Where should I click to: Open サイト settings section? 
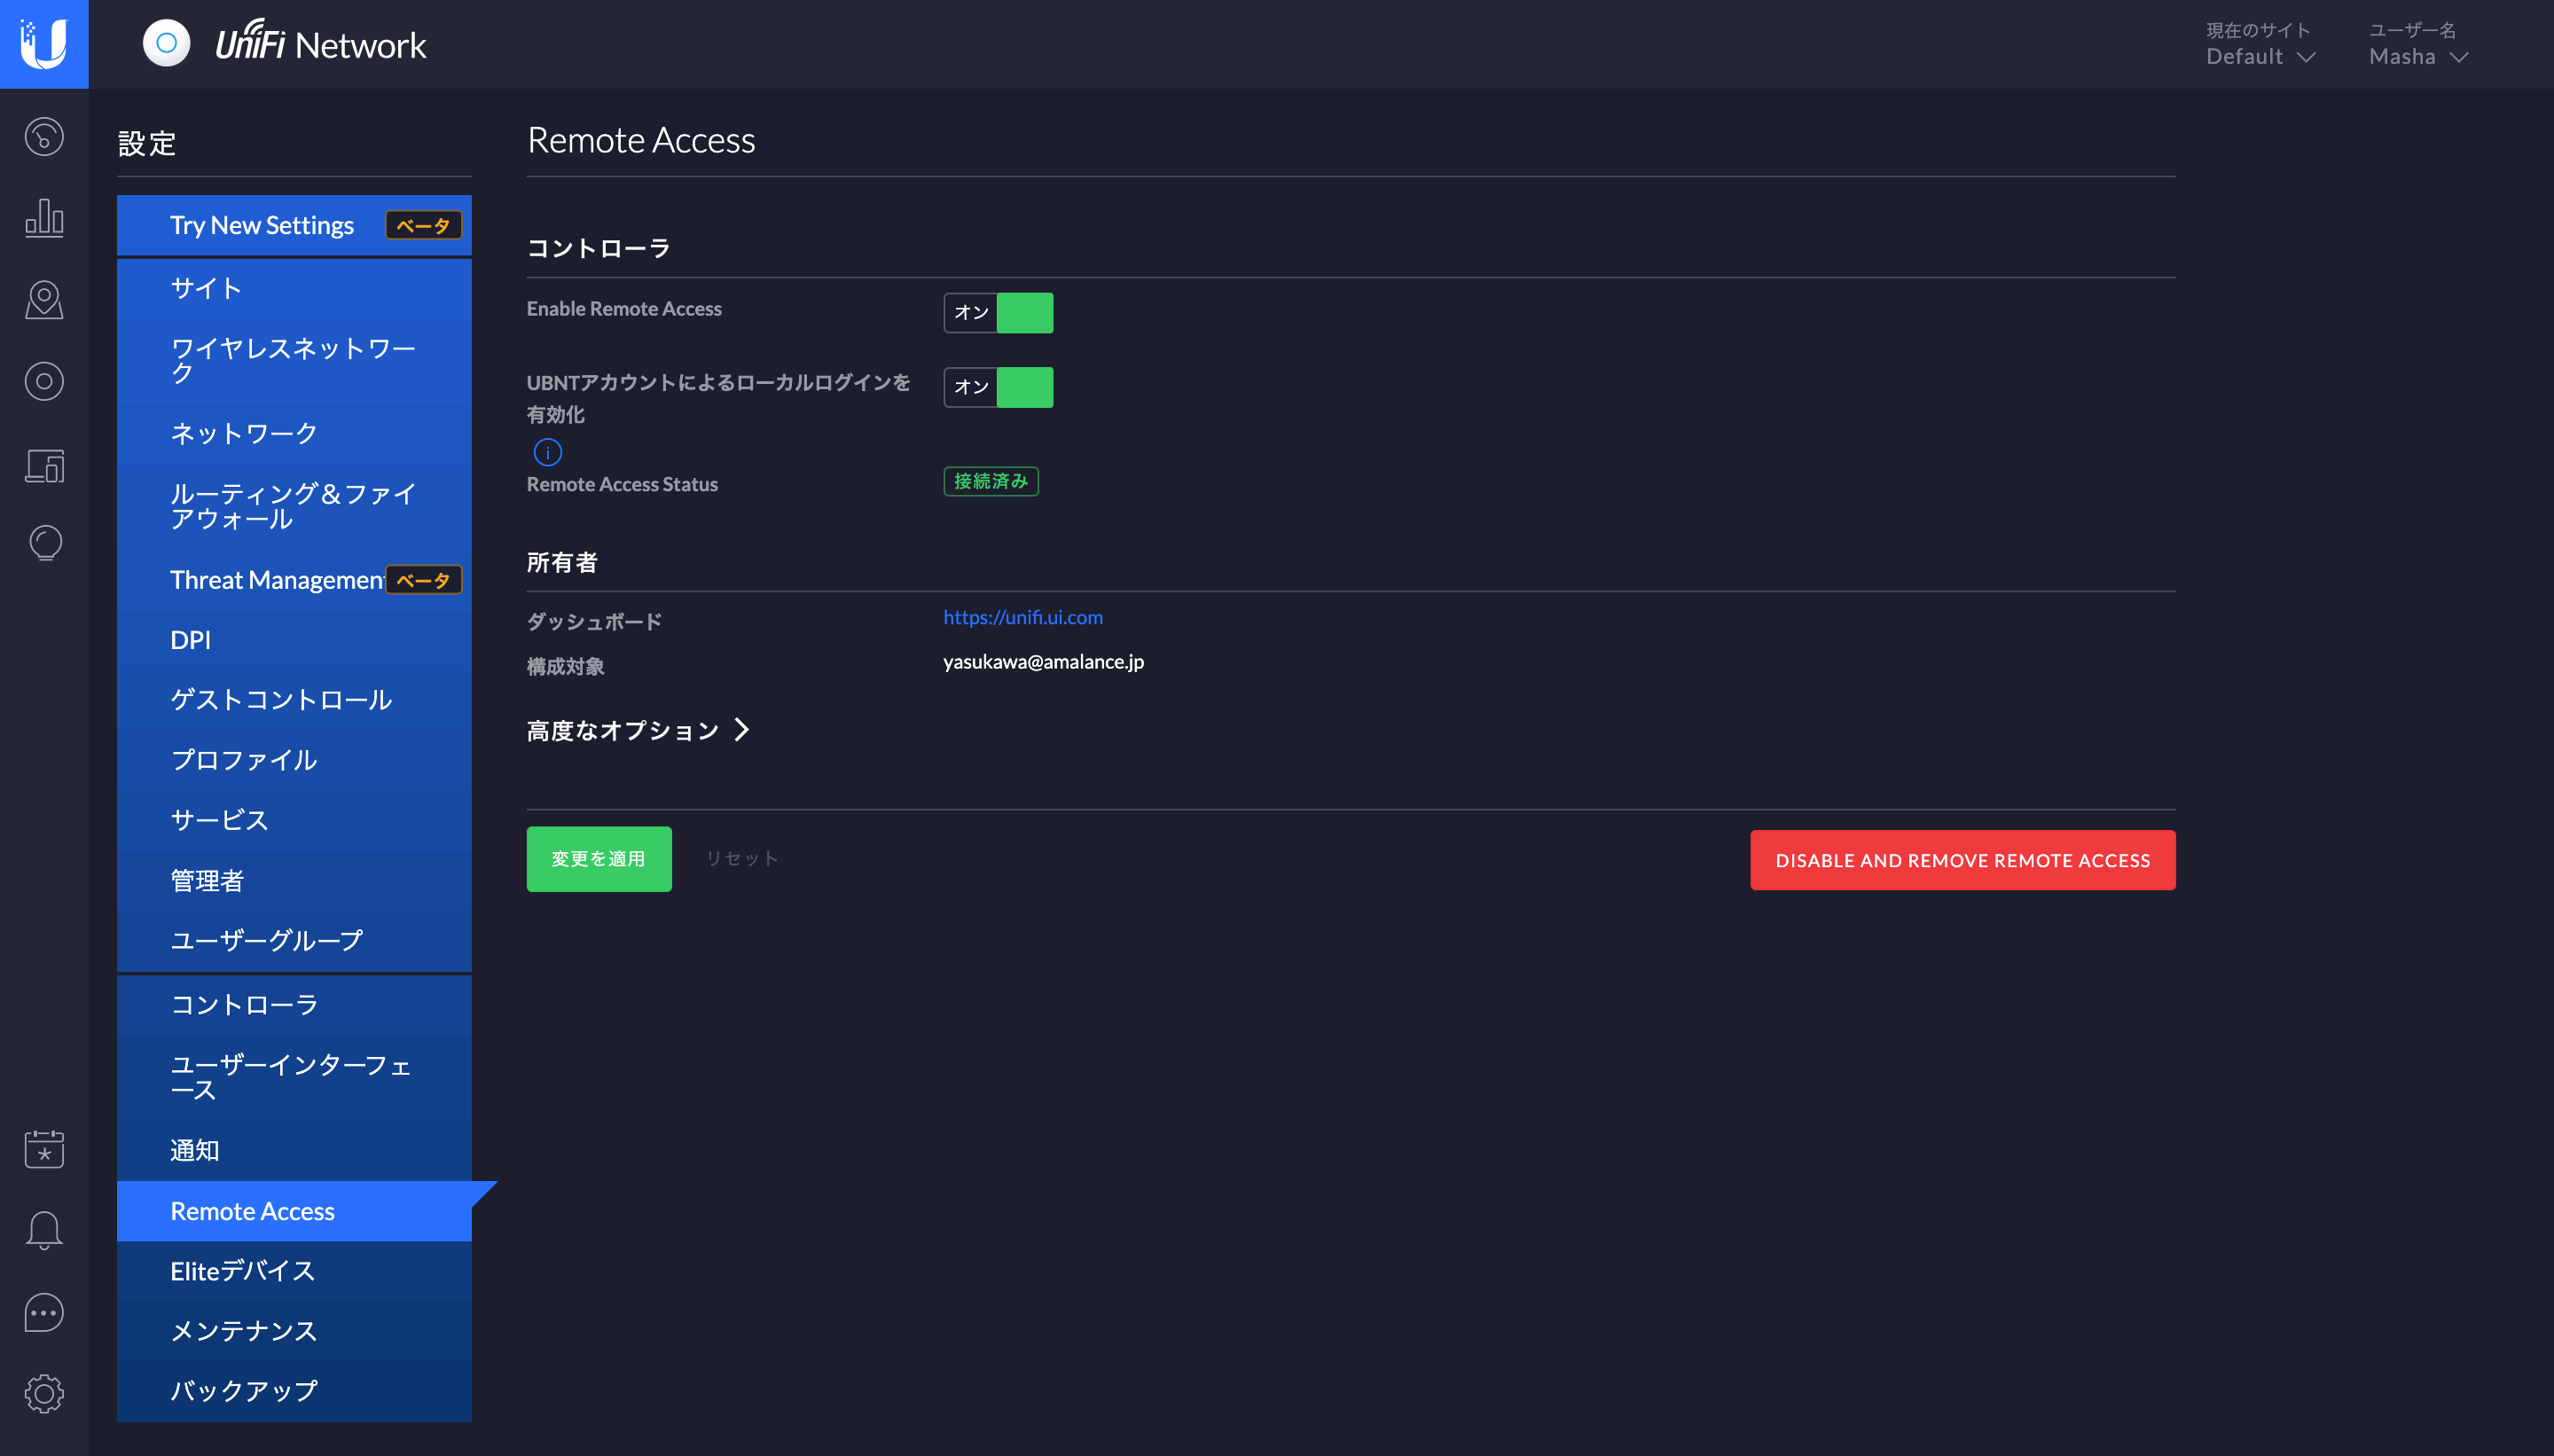pyautogui.click(x=294, y=288)
